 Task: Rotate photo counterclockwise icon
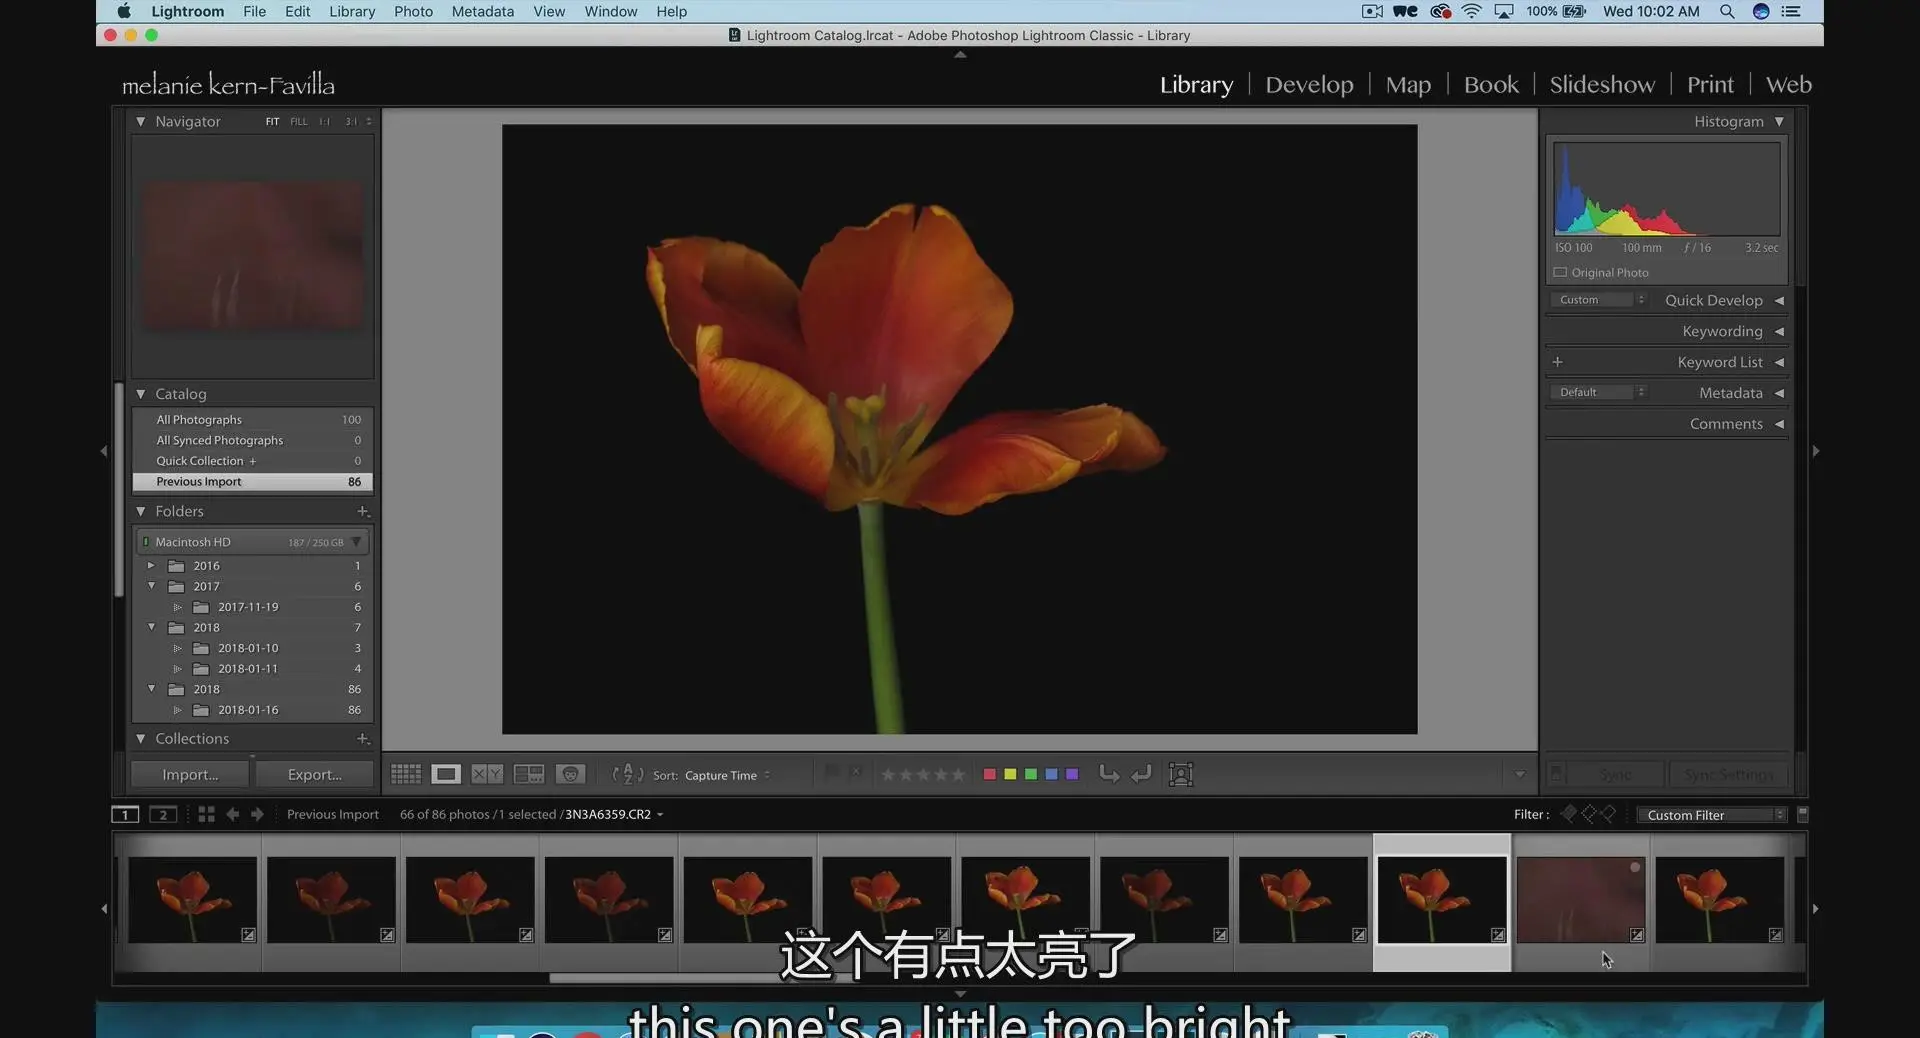1109,774
